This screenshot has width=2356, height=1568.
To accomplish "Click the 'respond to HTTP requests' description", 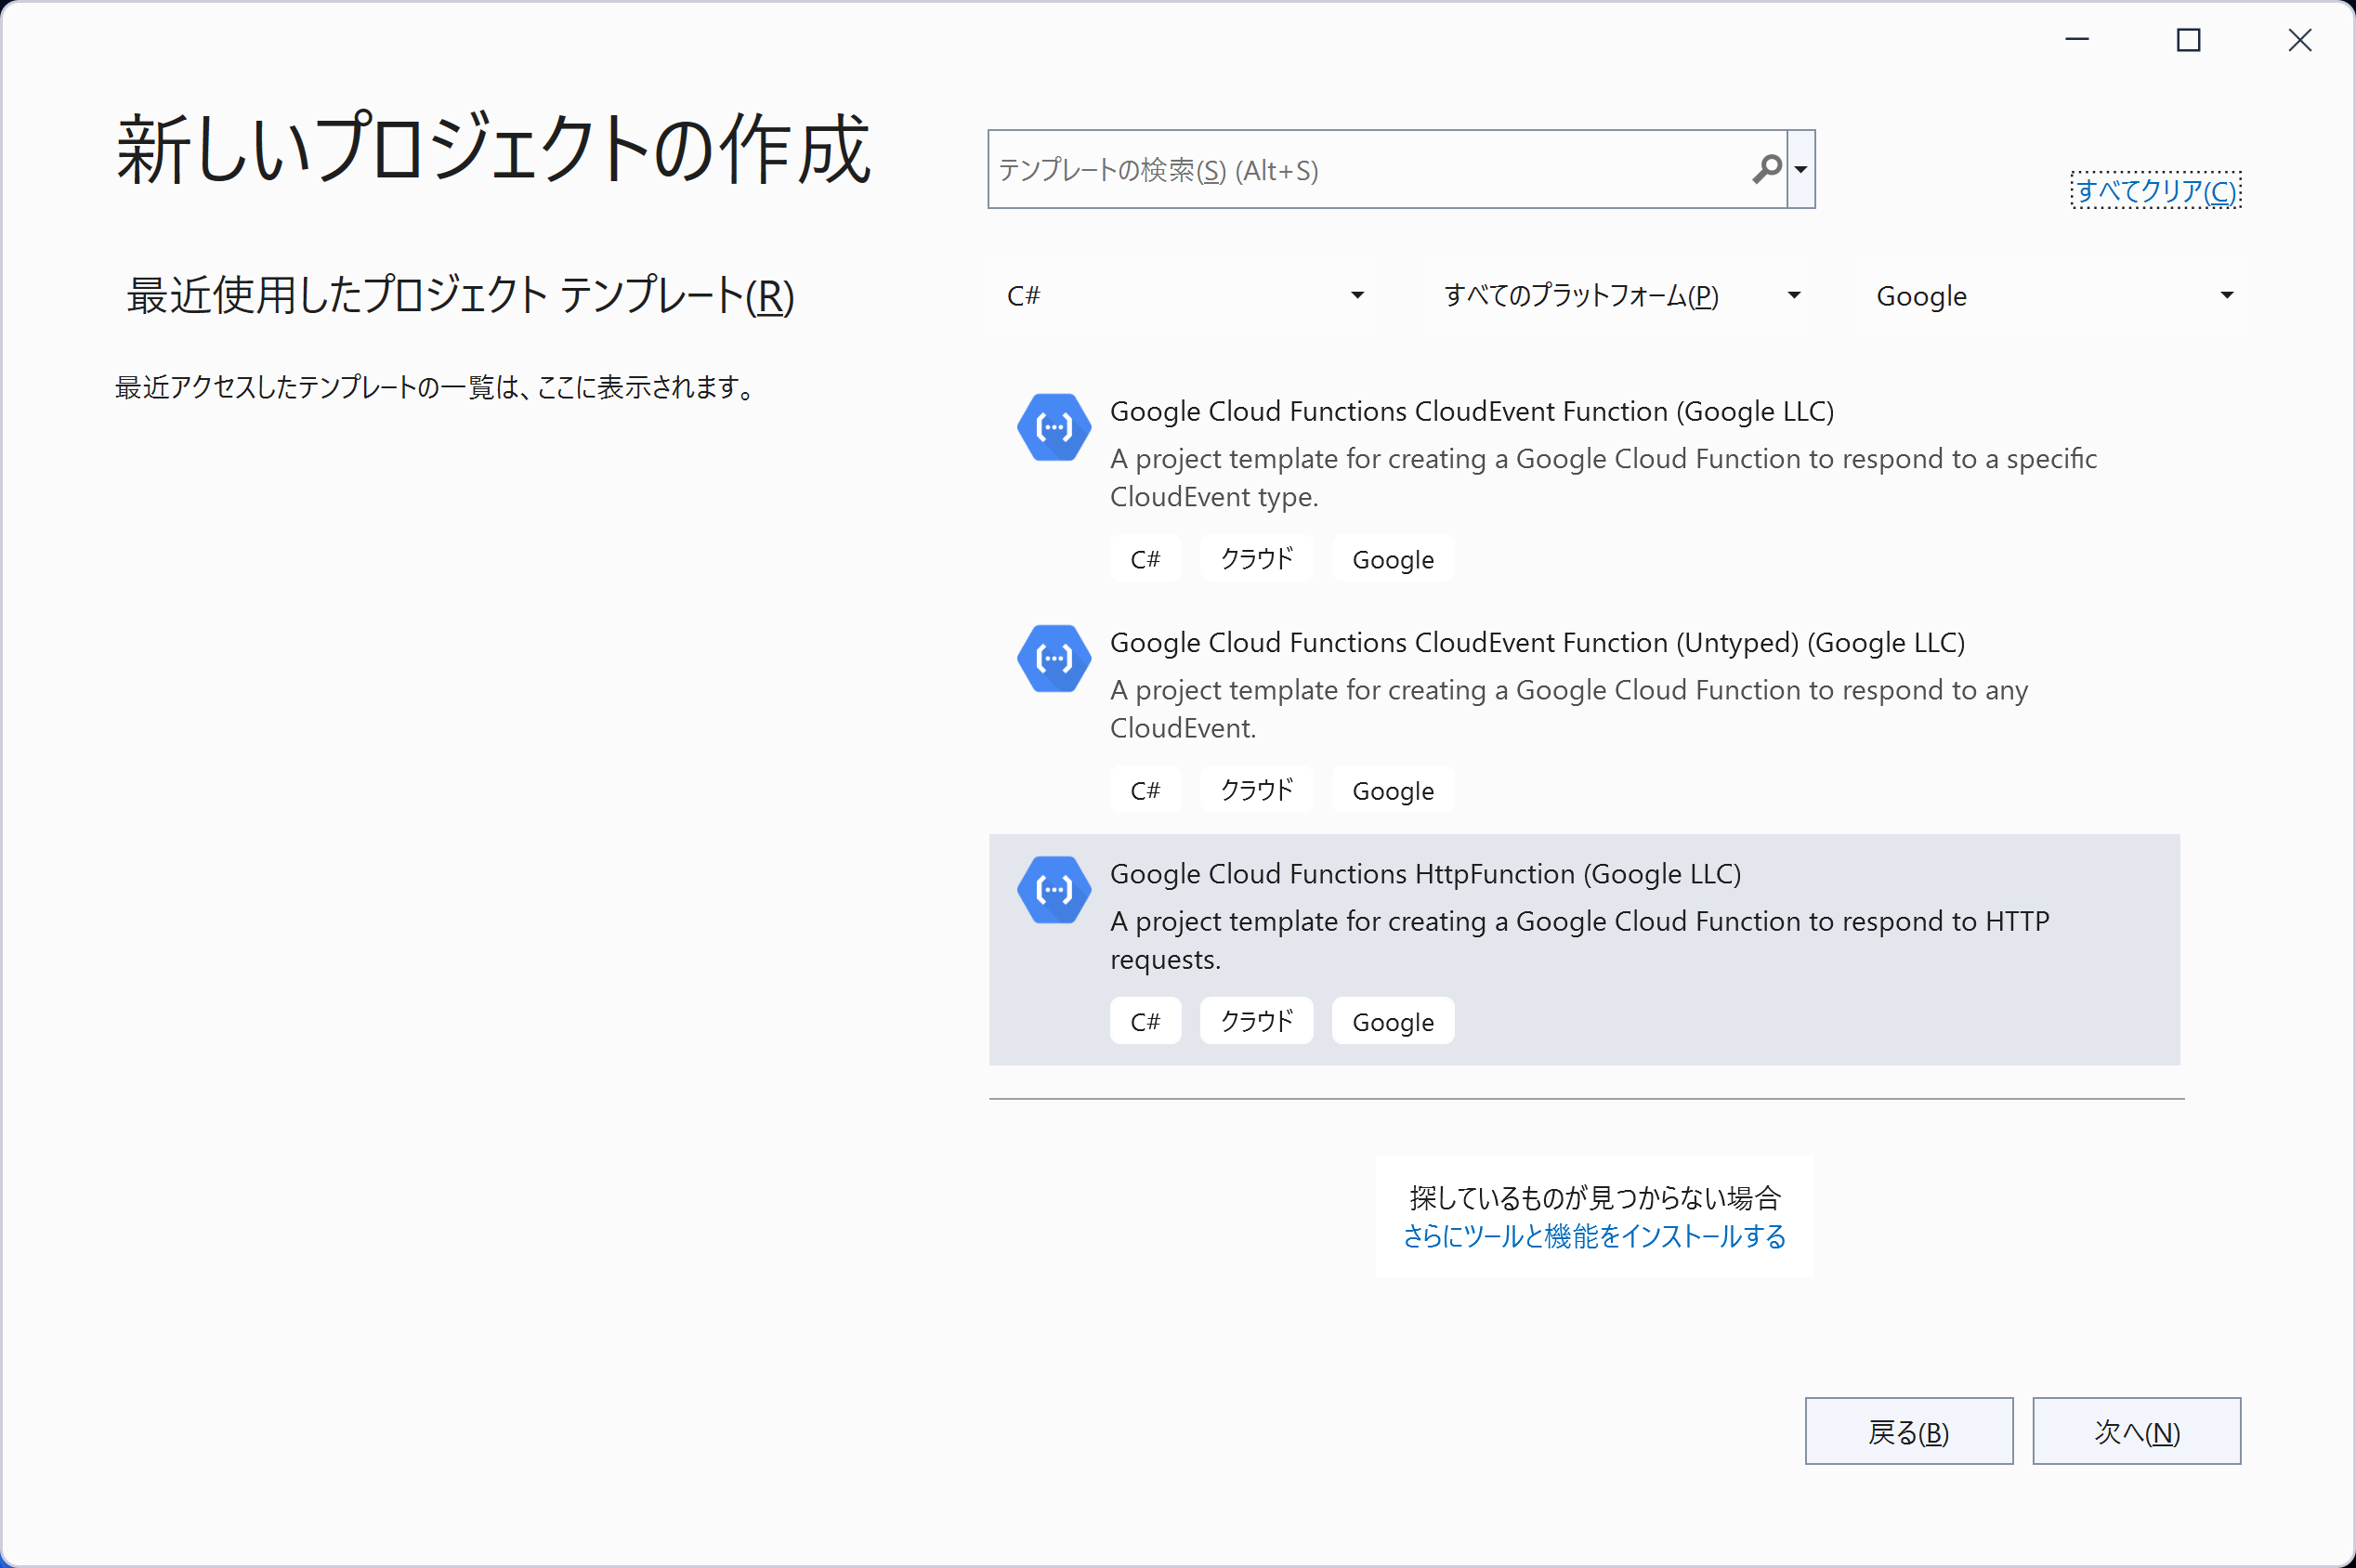I will [x=1579, y=939].
